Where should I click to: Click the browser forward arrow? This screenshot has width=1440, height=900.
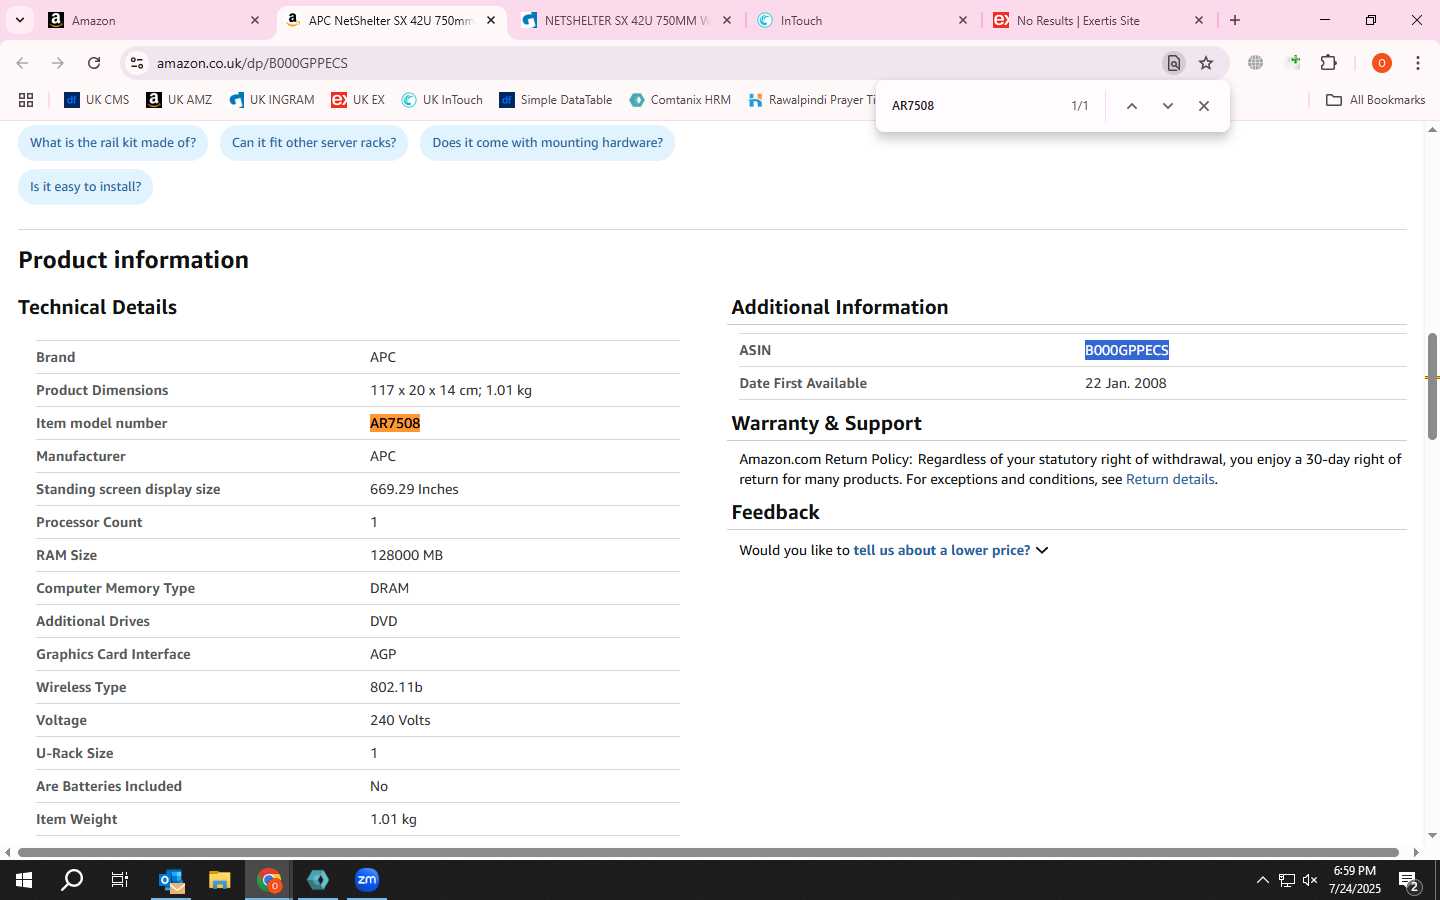click(x=58, y=63)
